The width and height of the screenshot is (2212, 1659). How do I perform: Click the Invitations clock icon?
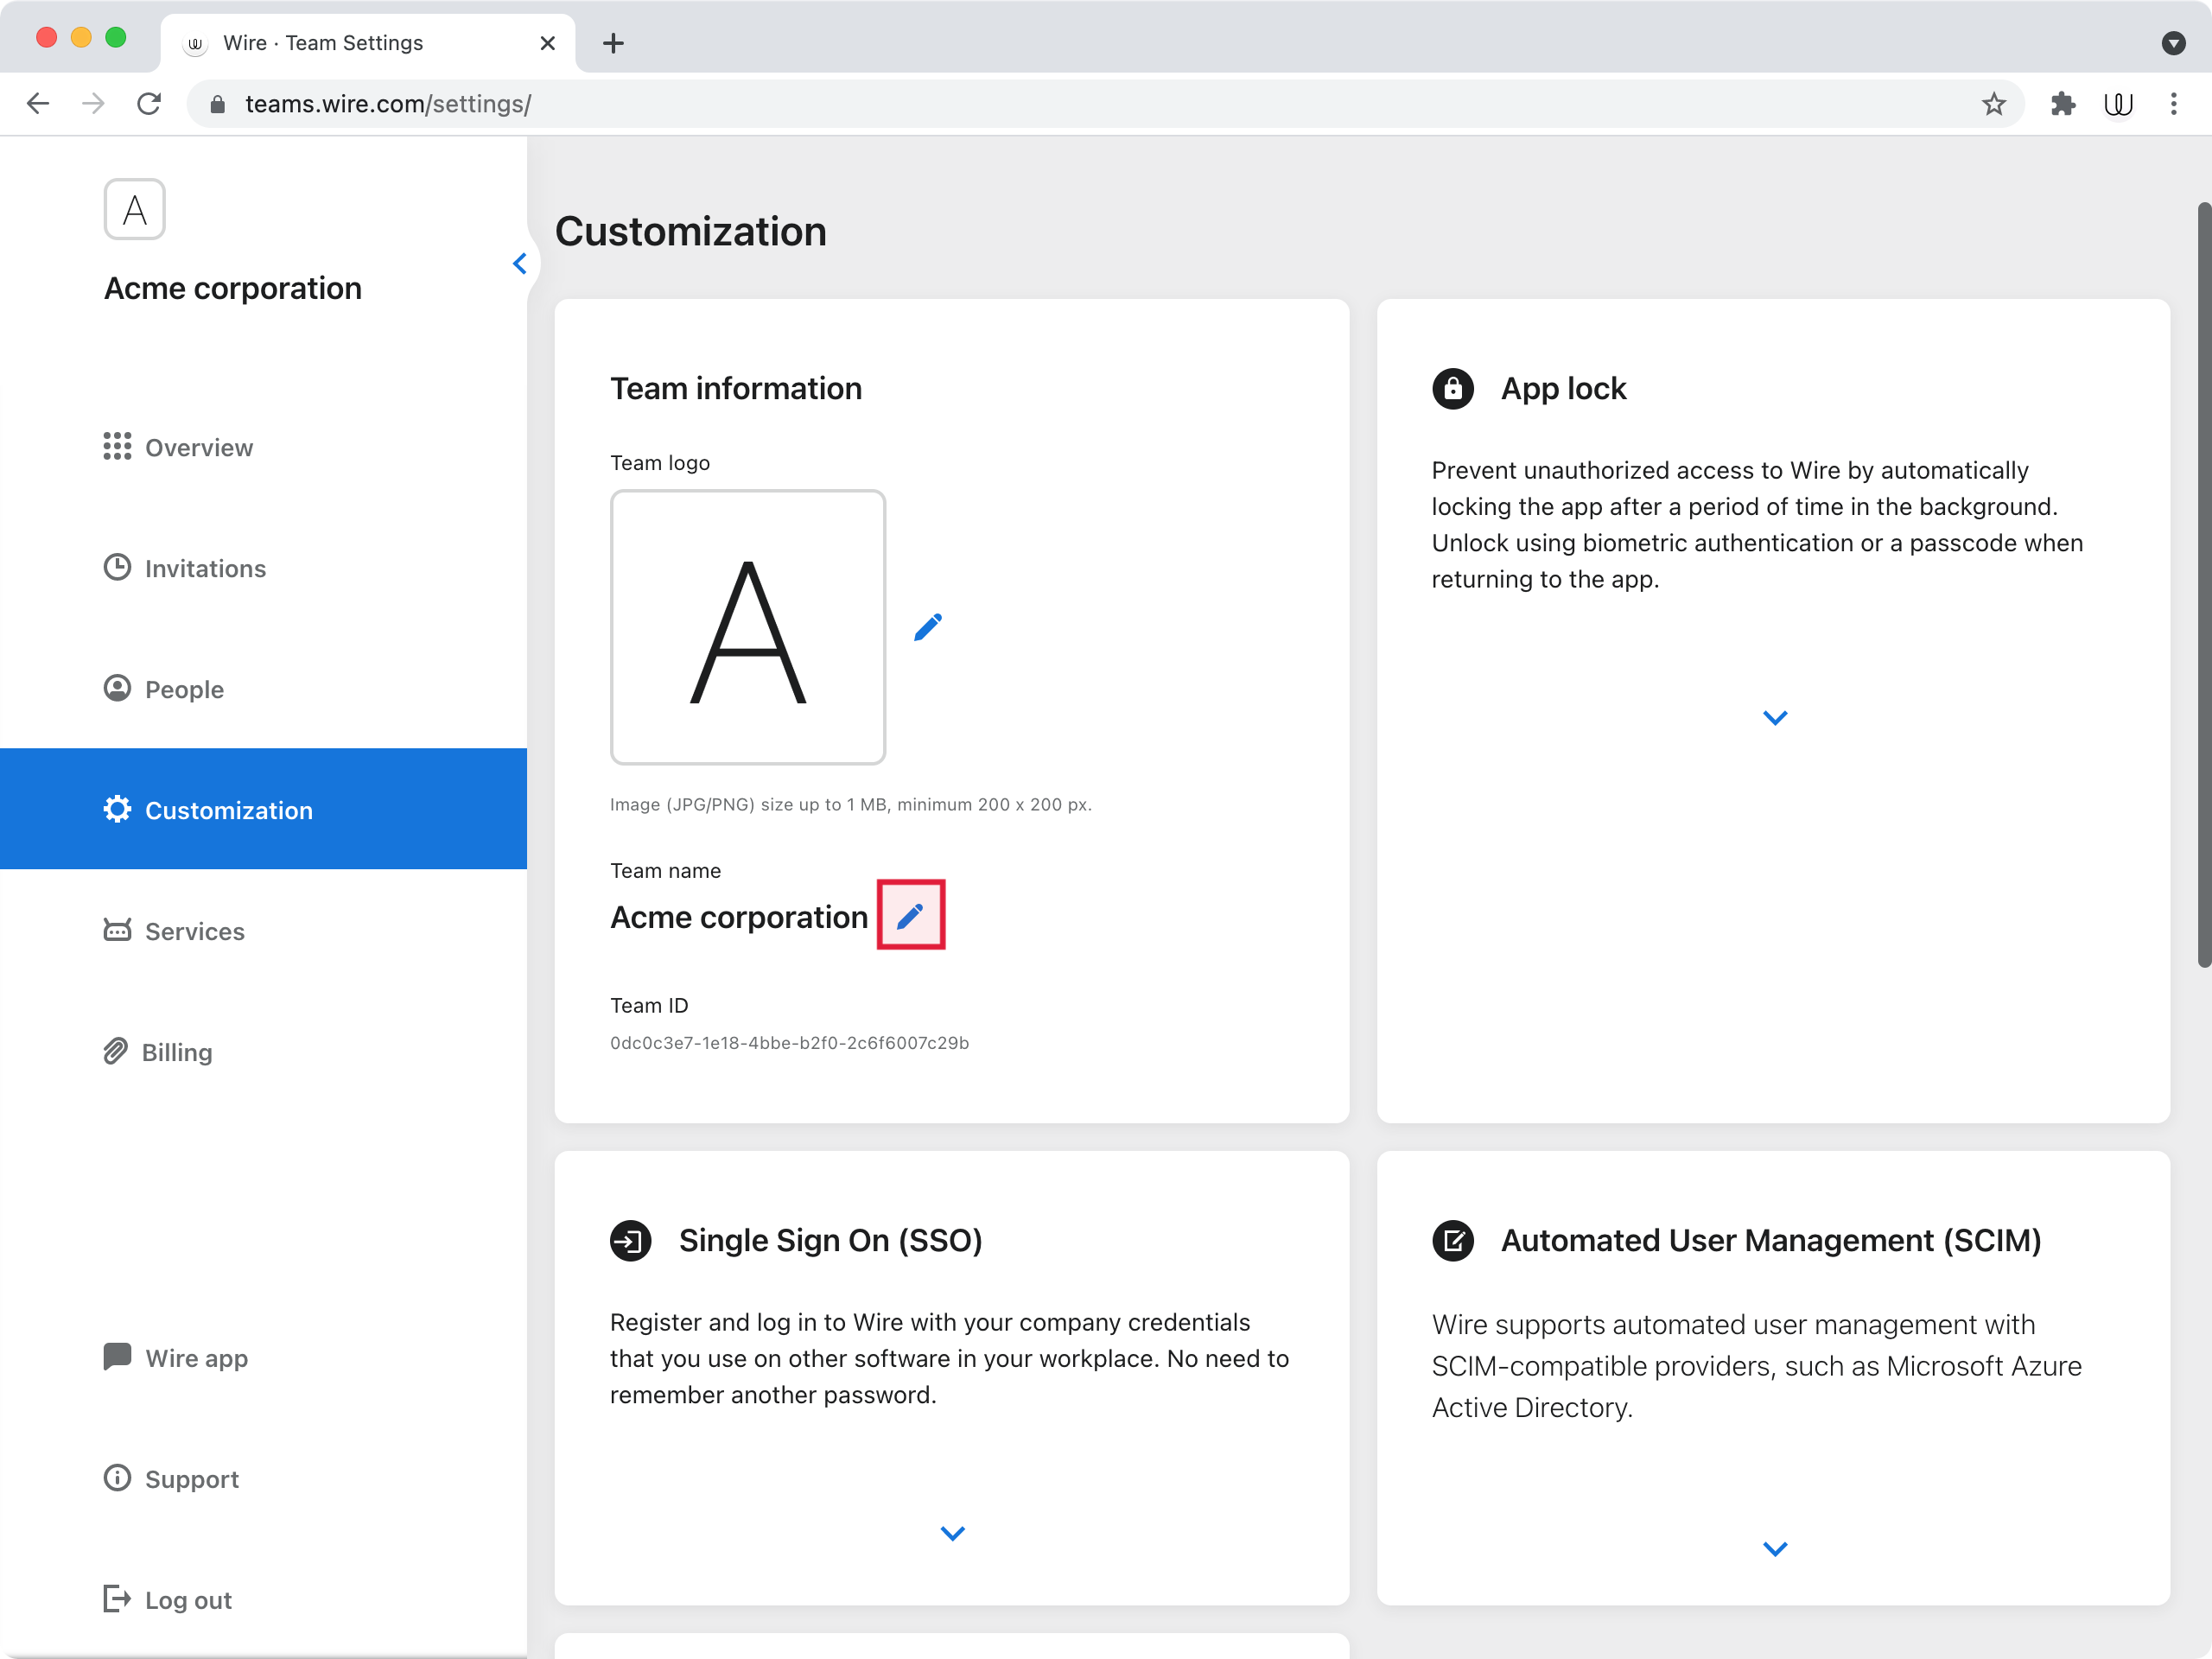coord(117,567)
